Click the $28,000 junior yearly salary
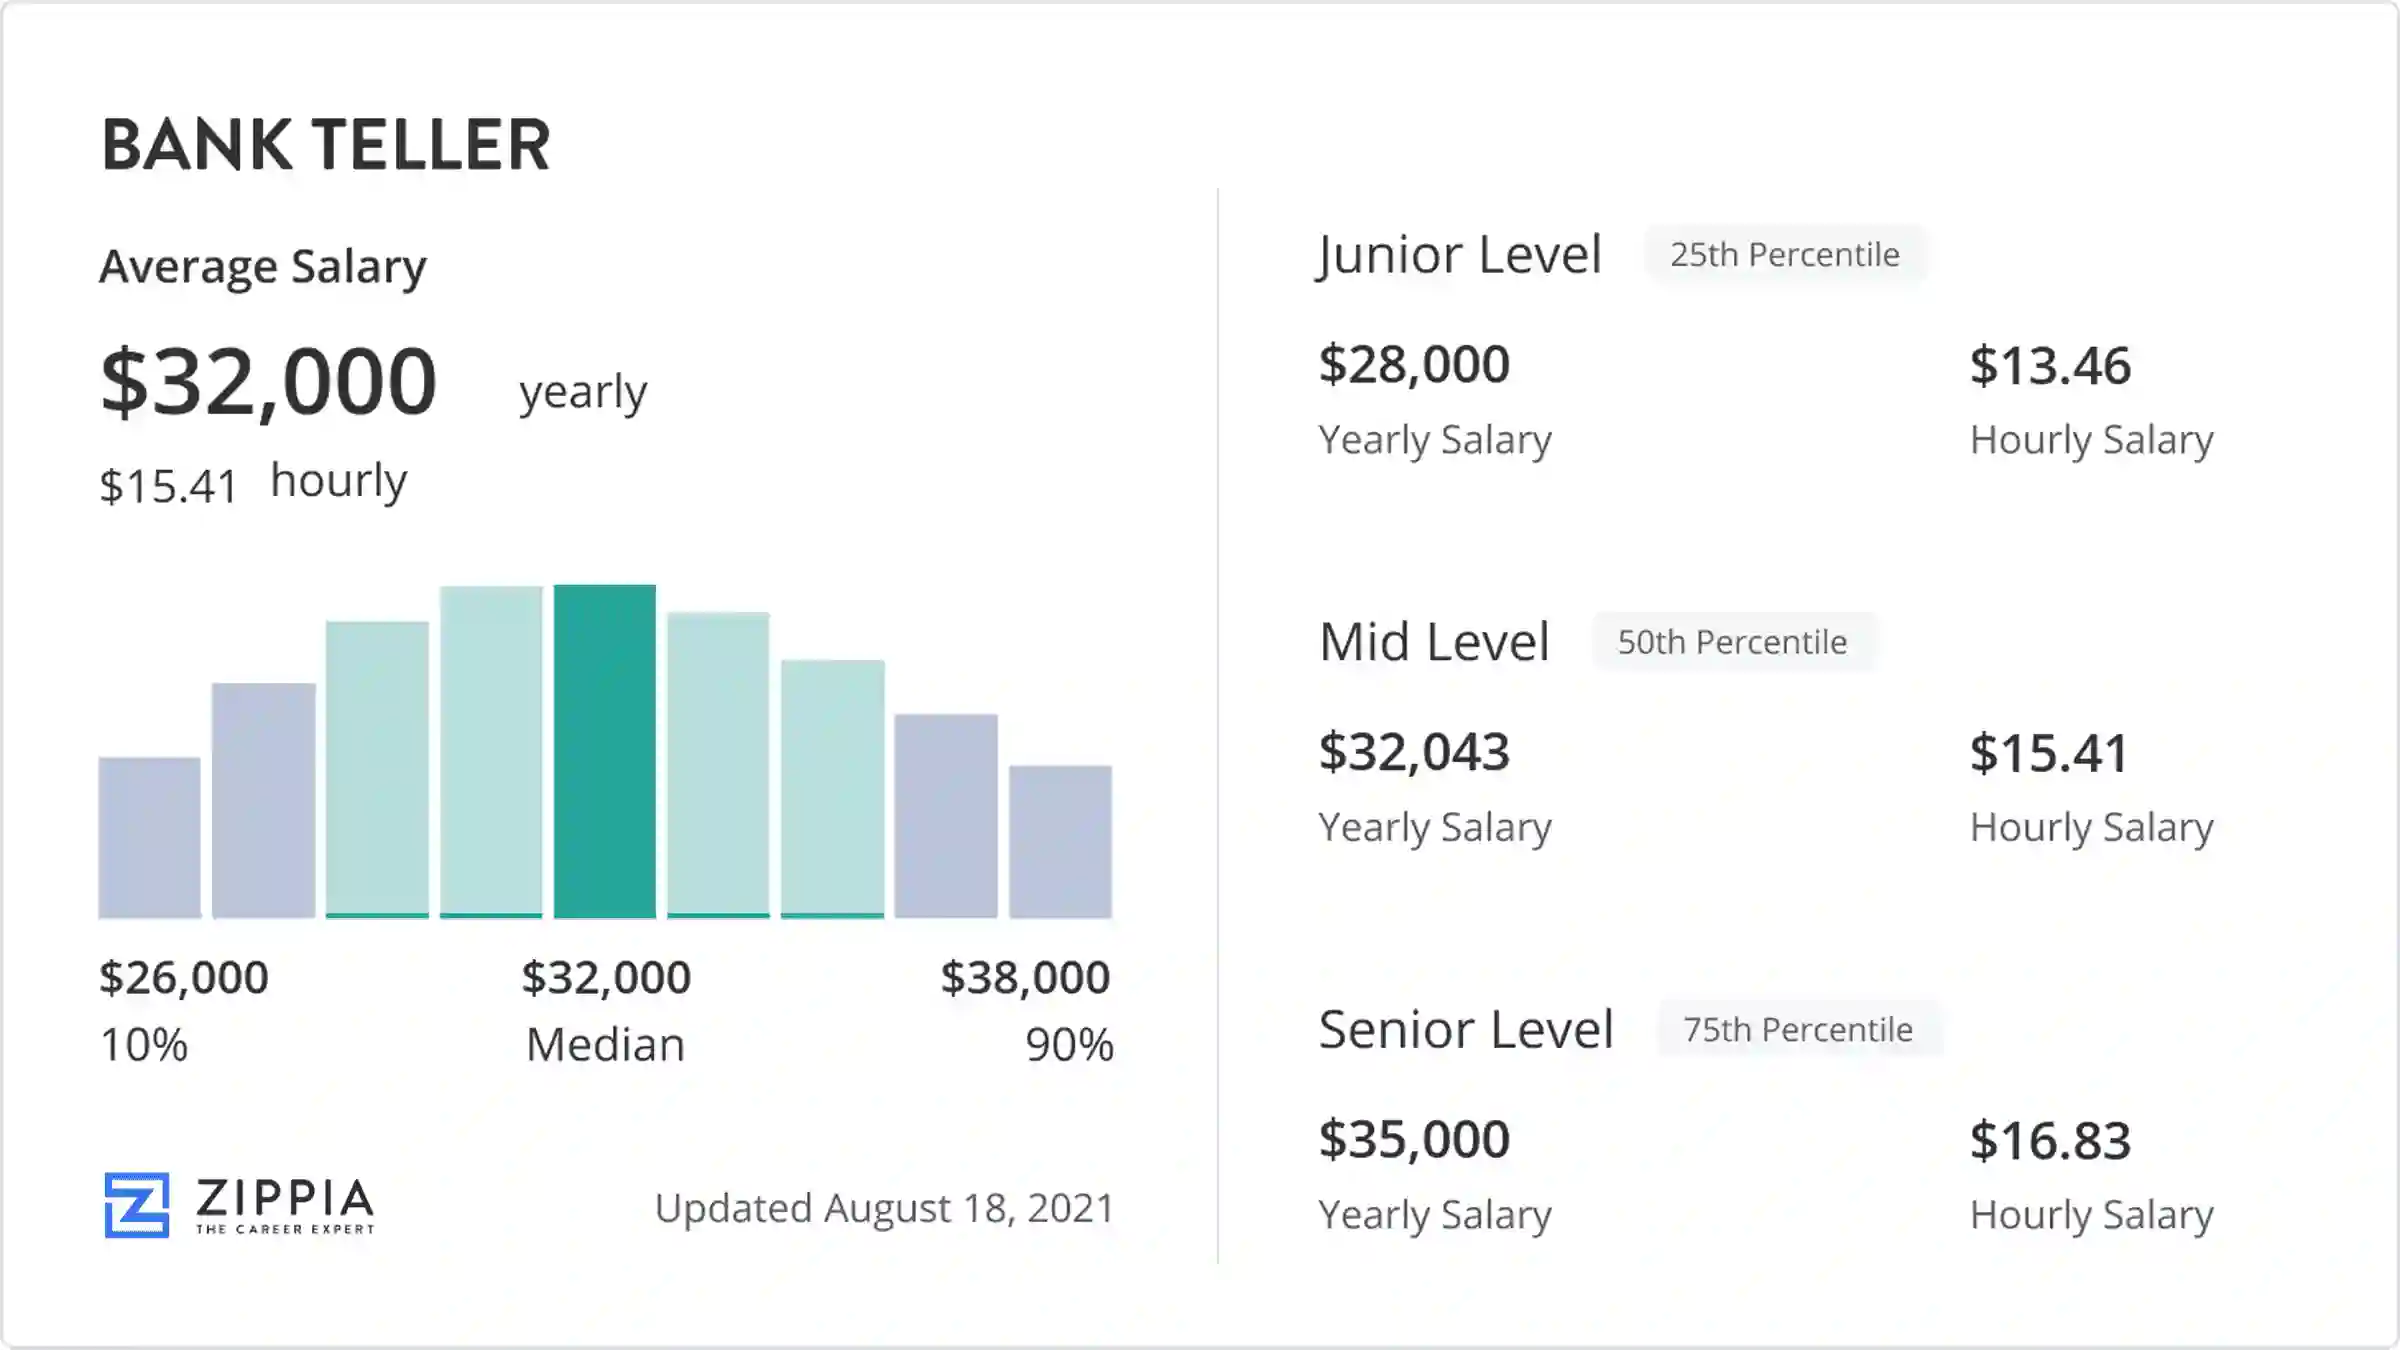Screen dimensions: 2400x1350 pyautogui.click(x=1414, y=364)
